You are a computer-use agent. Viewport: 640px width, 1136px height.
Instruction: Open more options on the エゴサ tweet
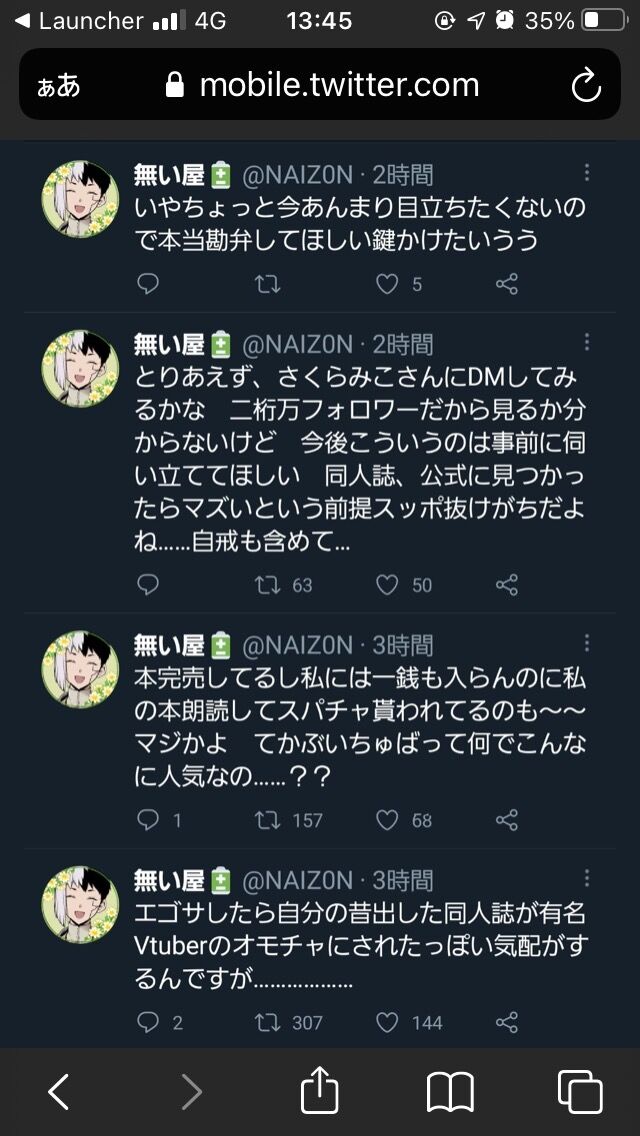[x=586, y=878]
